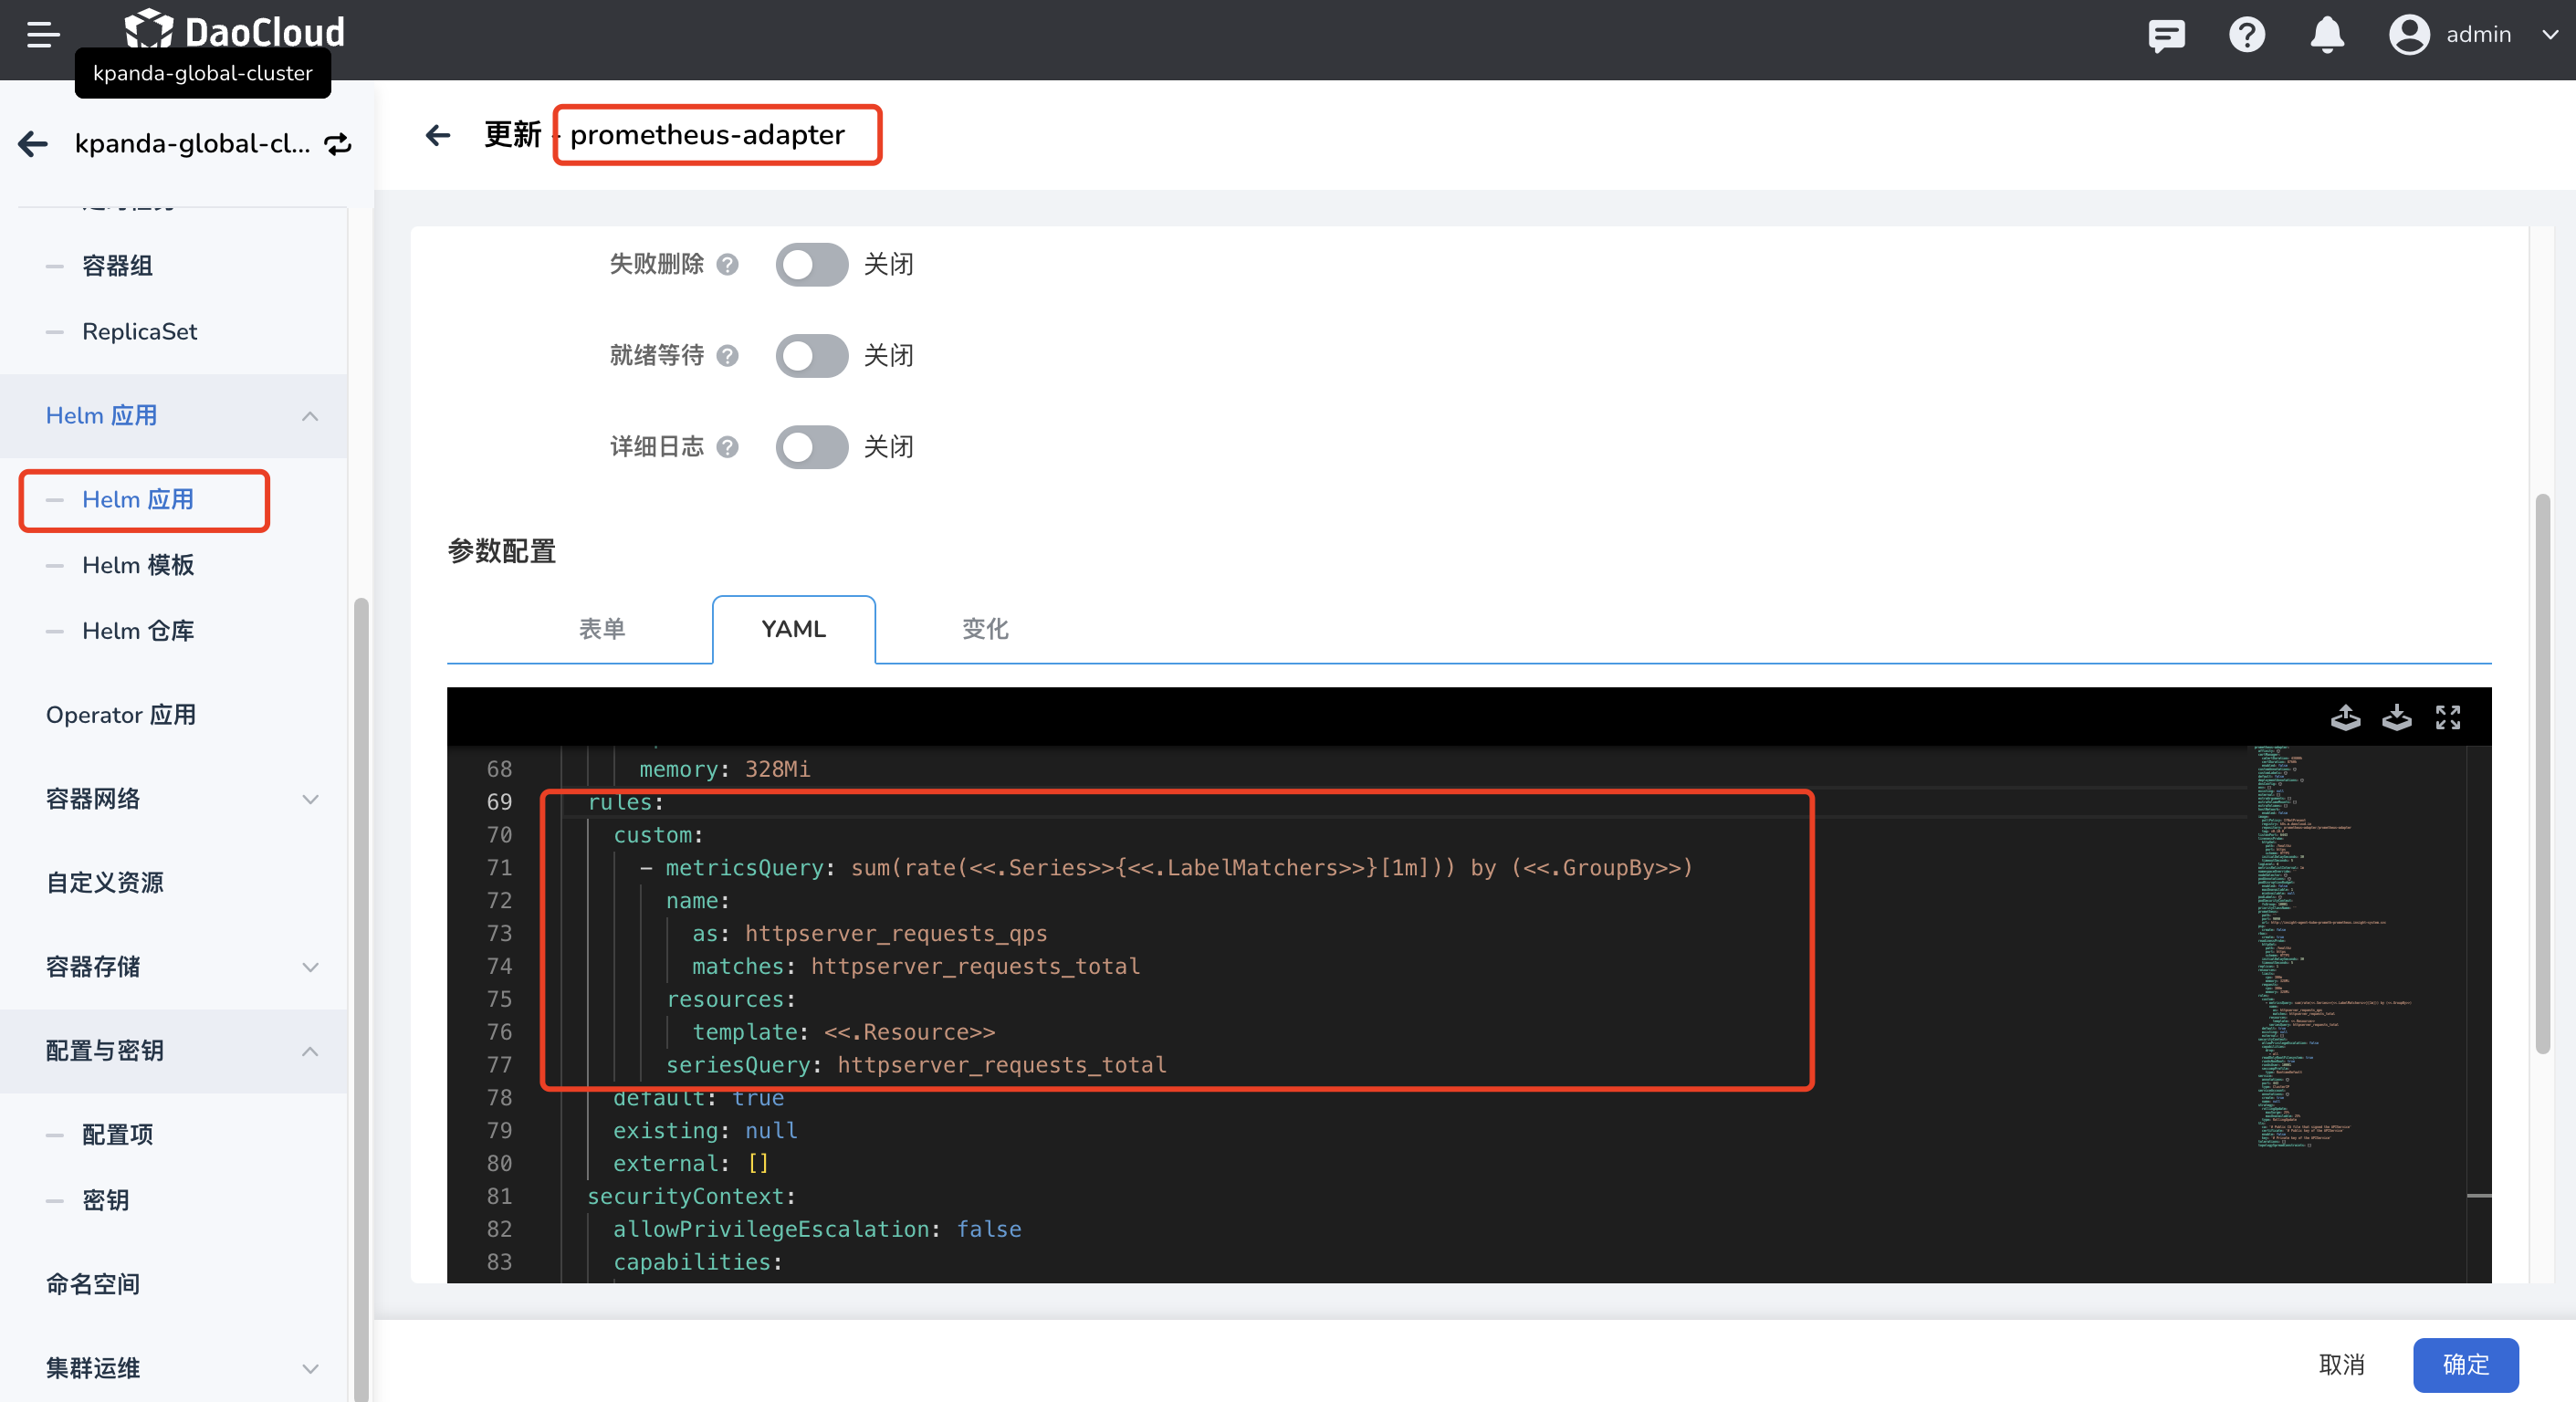Switch to the 变化 tab
The height and width of the screenshot is (1402, 2576).
coord(985,629)
